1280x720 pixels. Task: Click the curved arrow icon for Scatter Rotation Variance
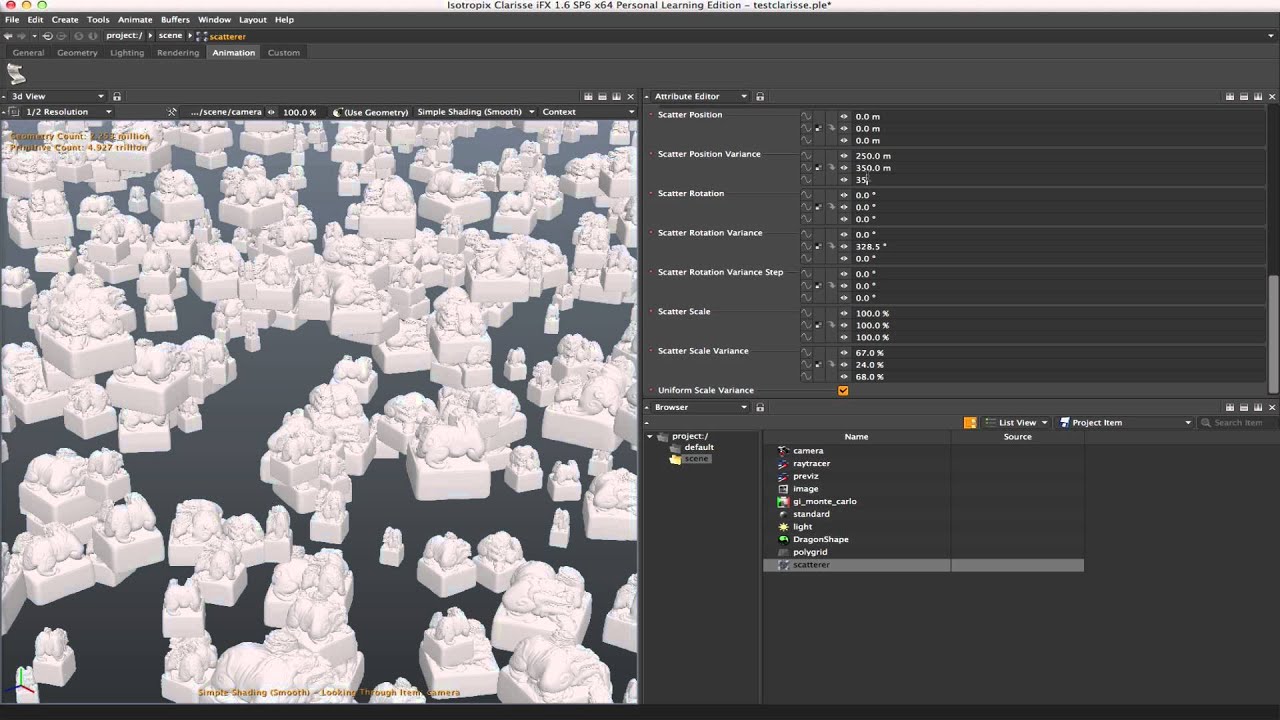coord(830,246)
